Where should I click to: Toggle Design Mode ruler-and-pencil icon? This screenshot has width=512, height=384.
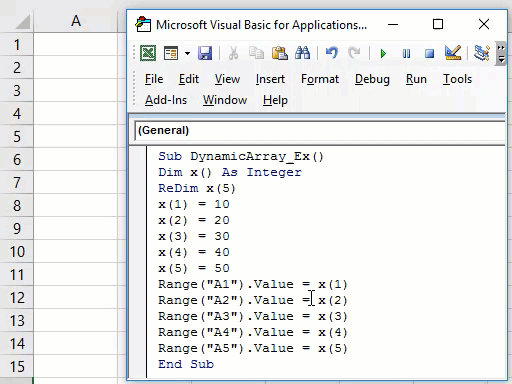[453, 53]
